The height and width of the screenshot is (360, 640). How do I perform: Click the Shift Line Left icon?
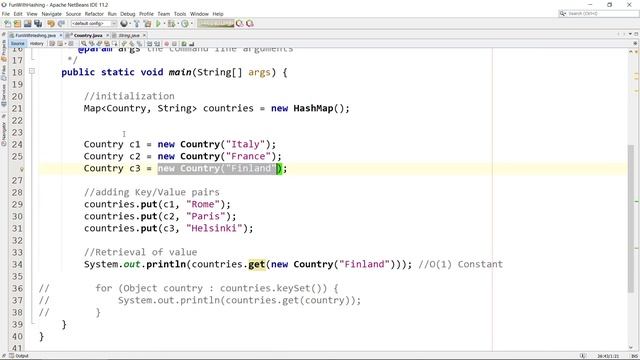[x=149, y=43]
